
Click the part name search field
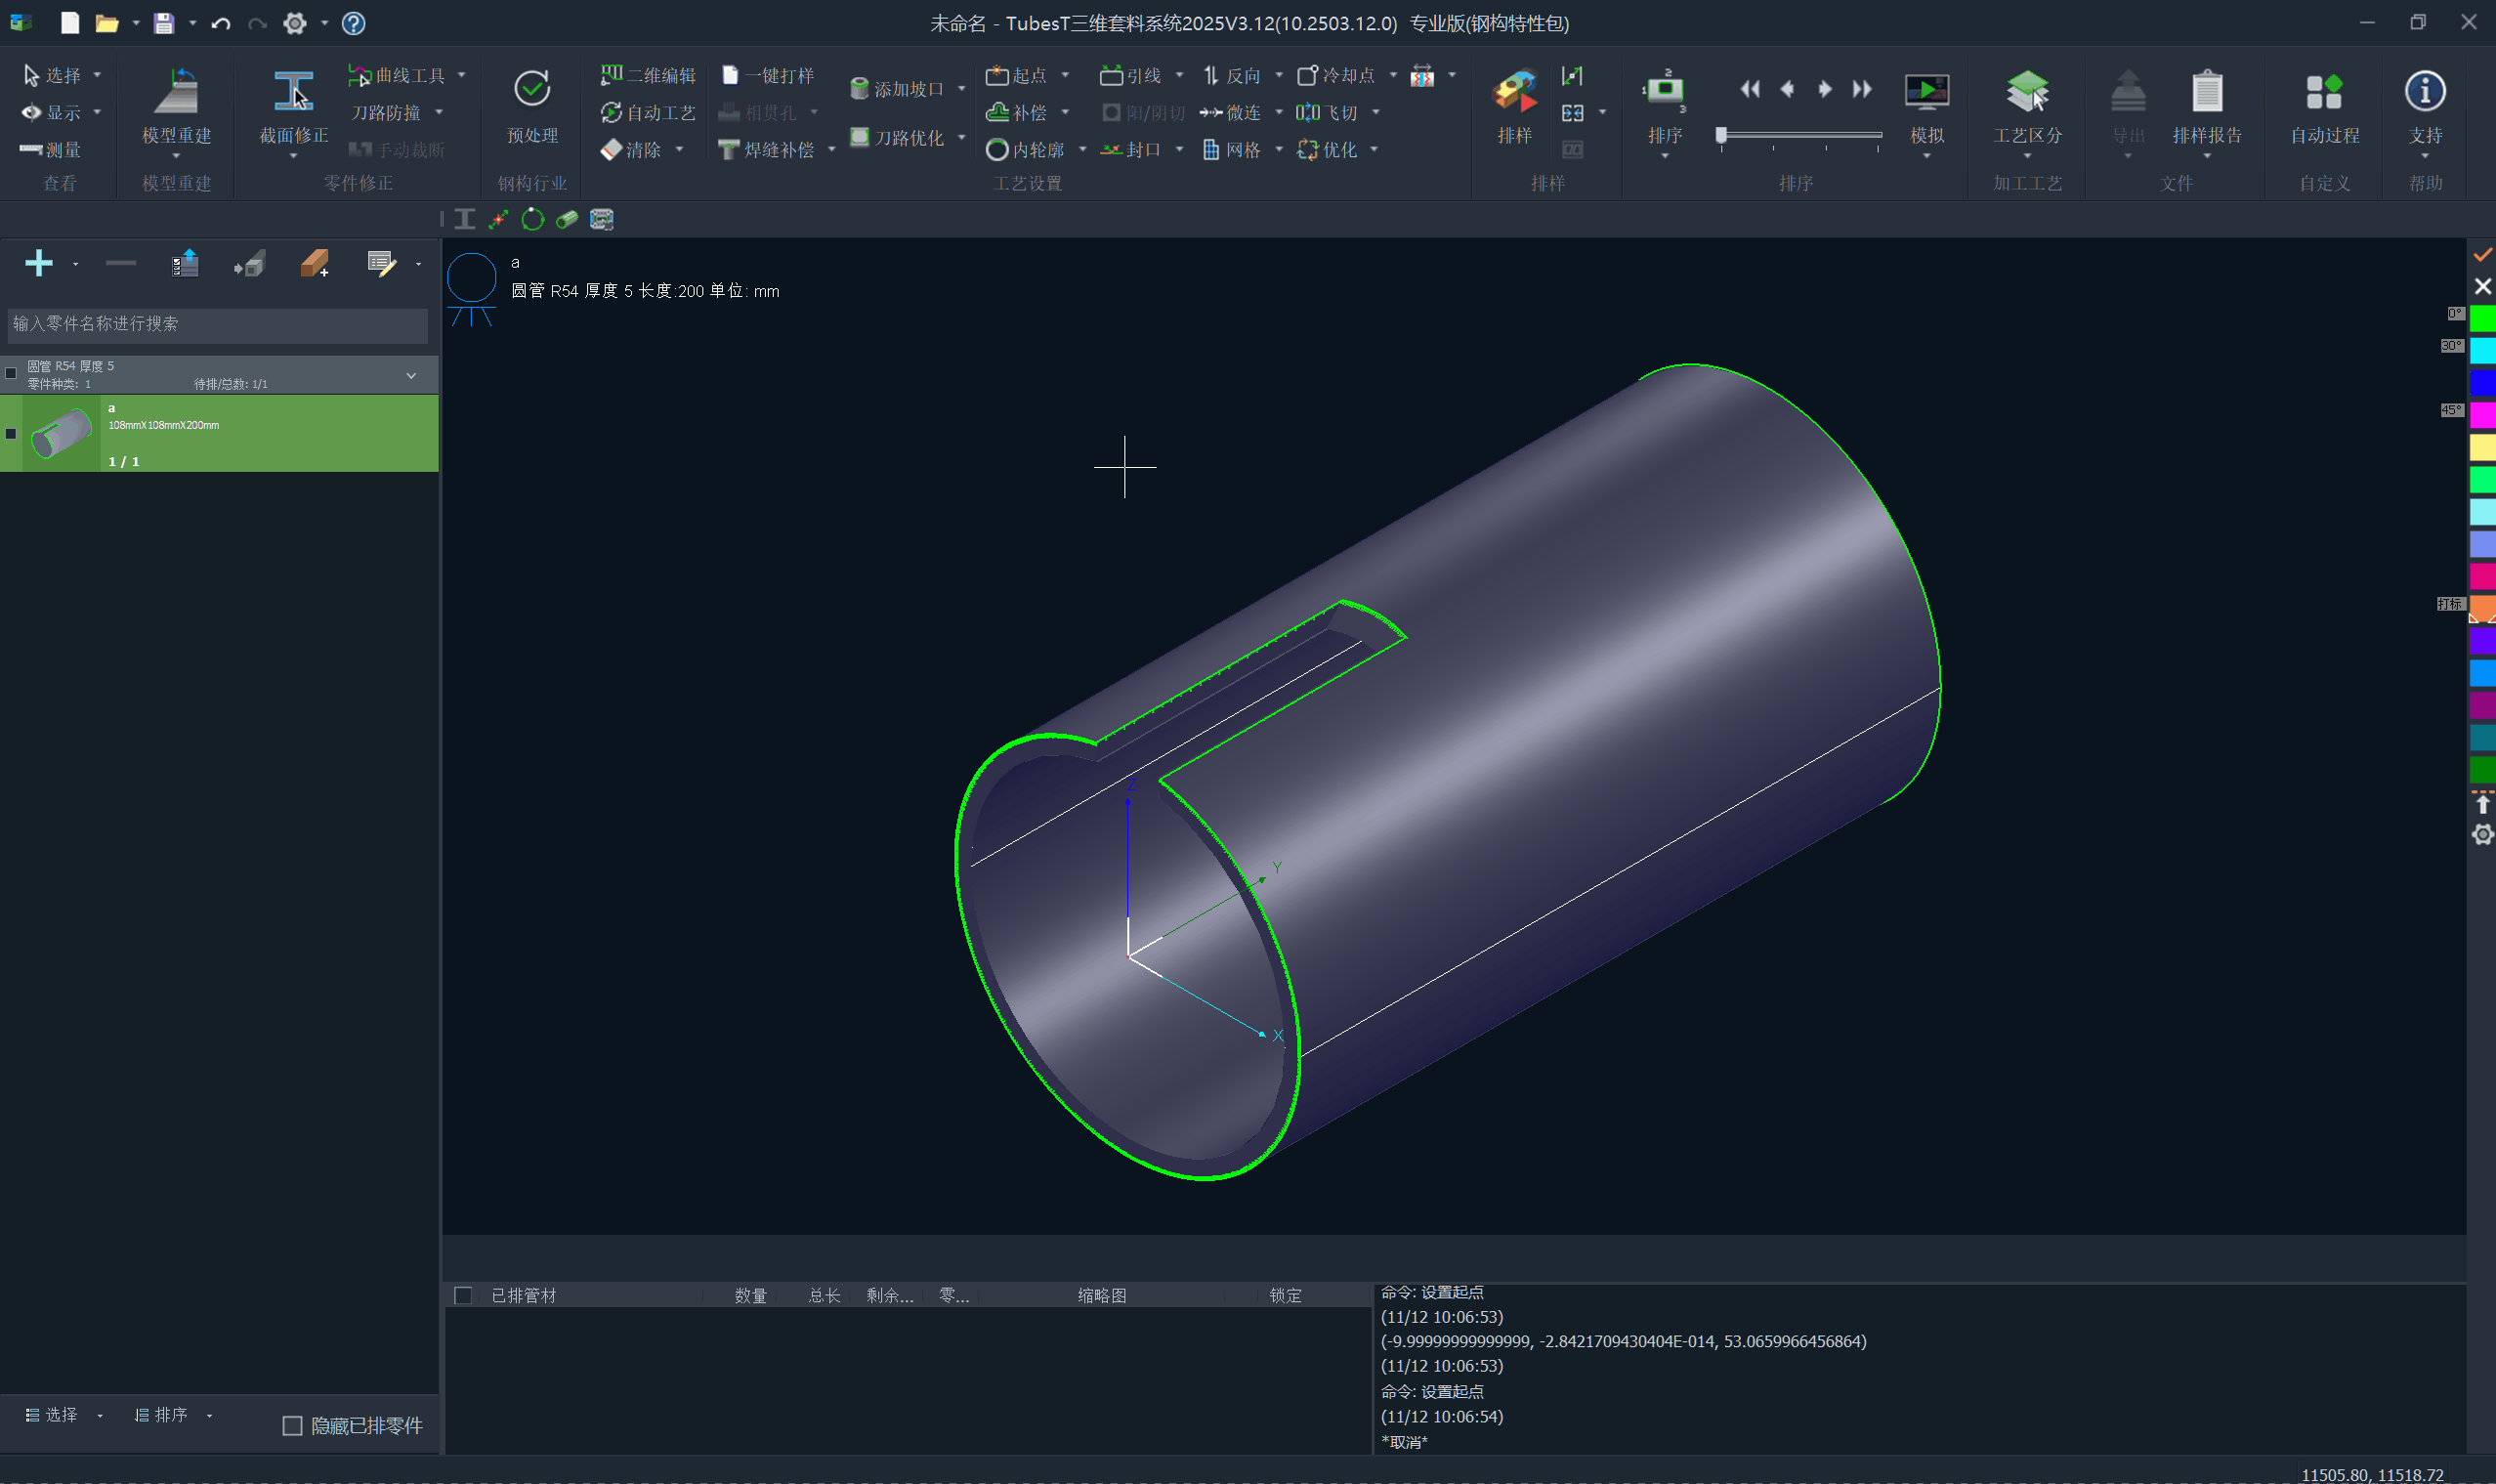point(216,324)
